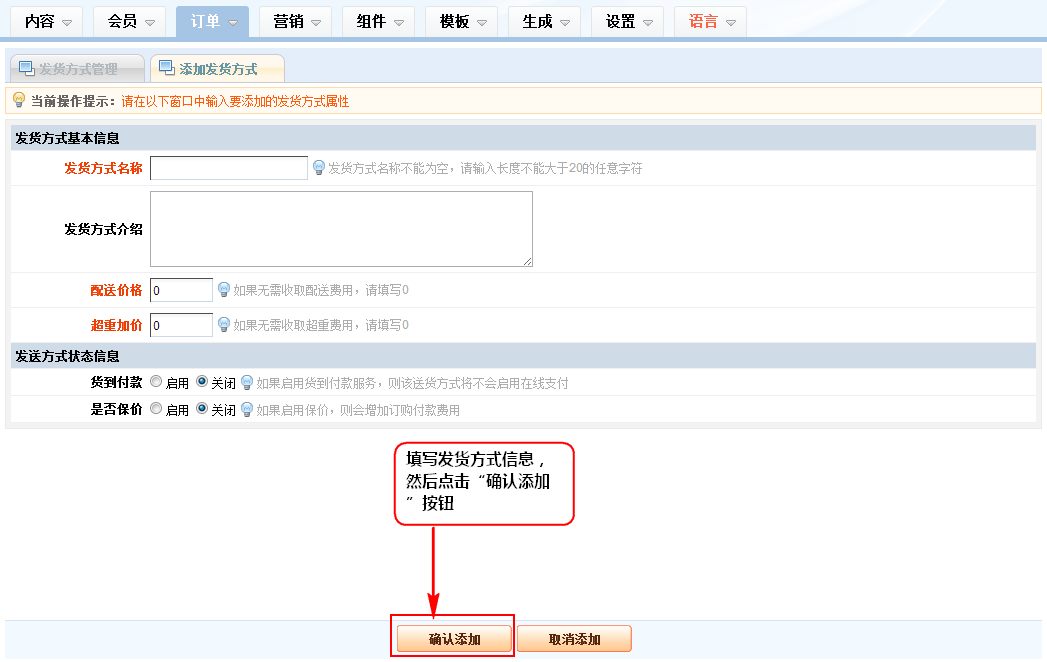Click the hint bulb icon beside 配送价格 field

(x=224, y=290)
